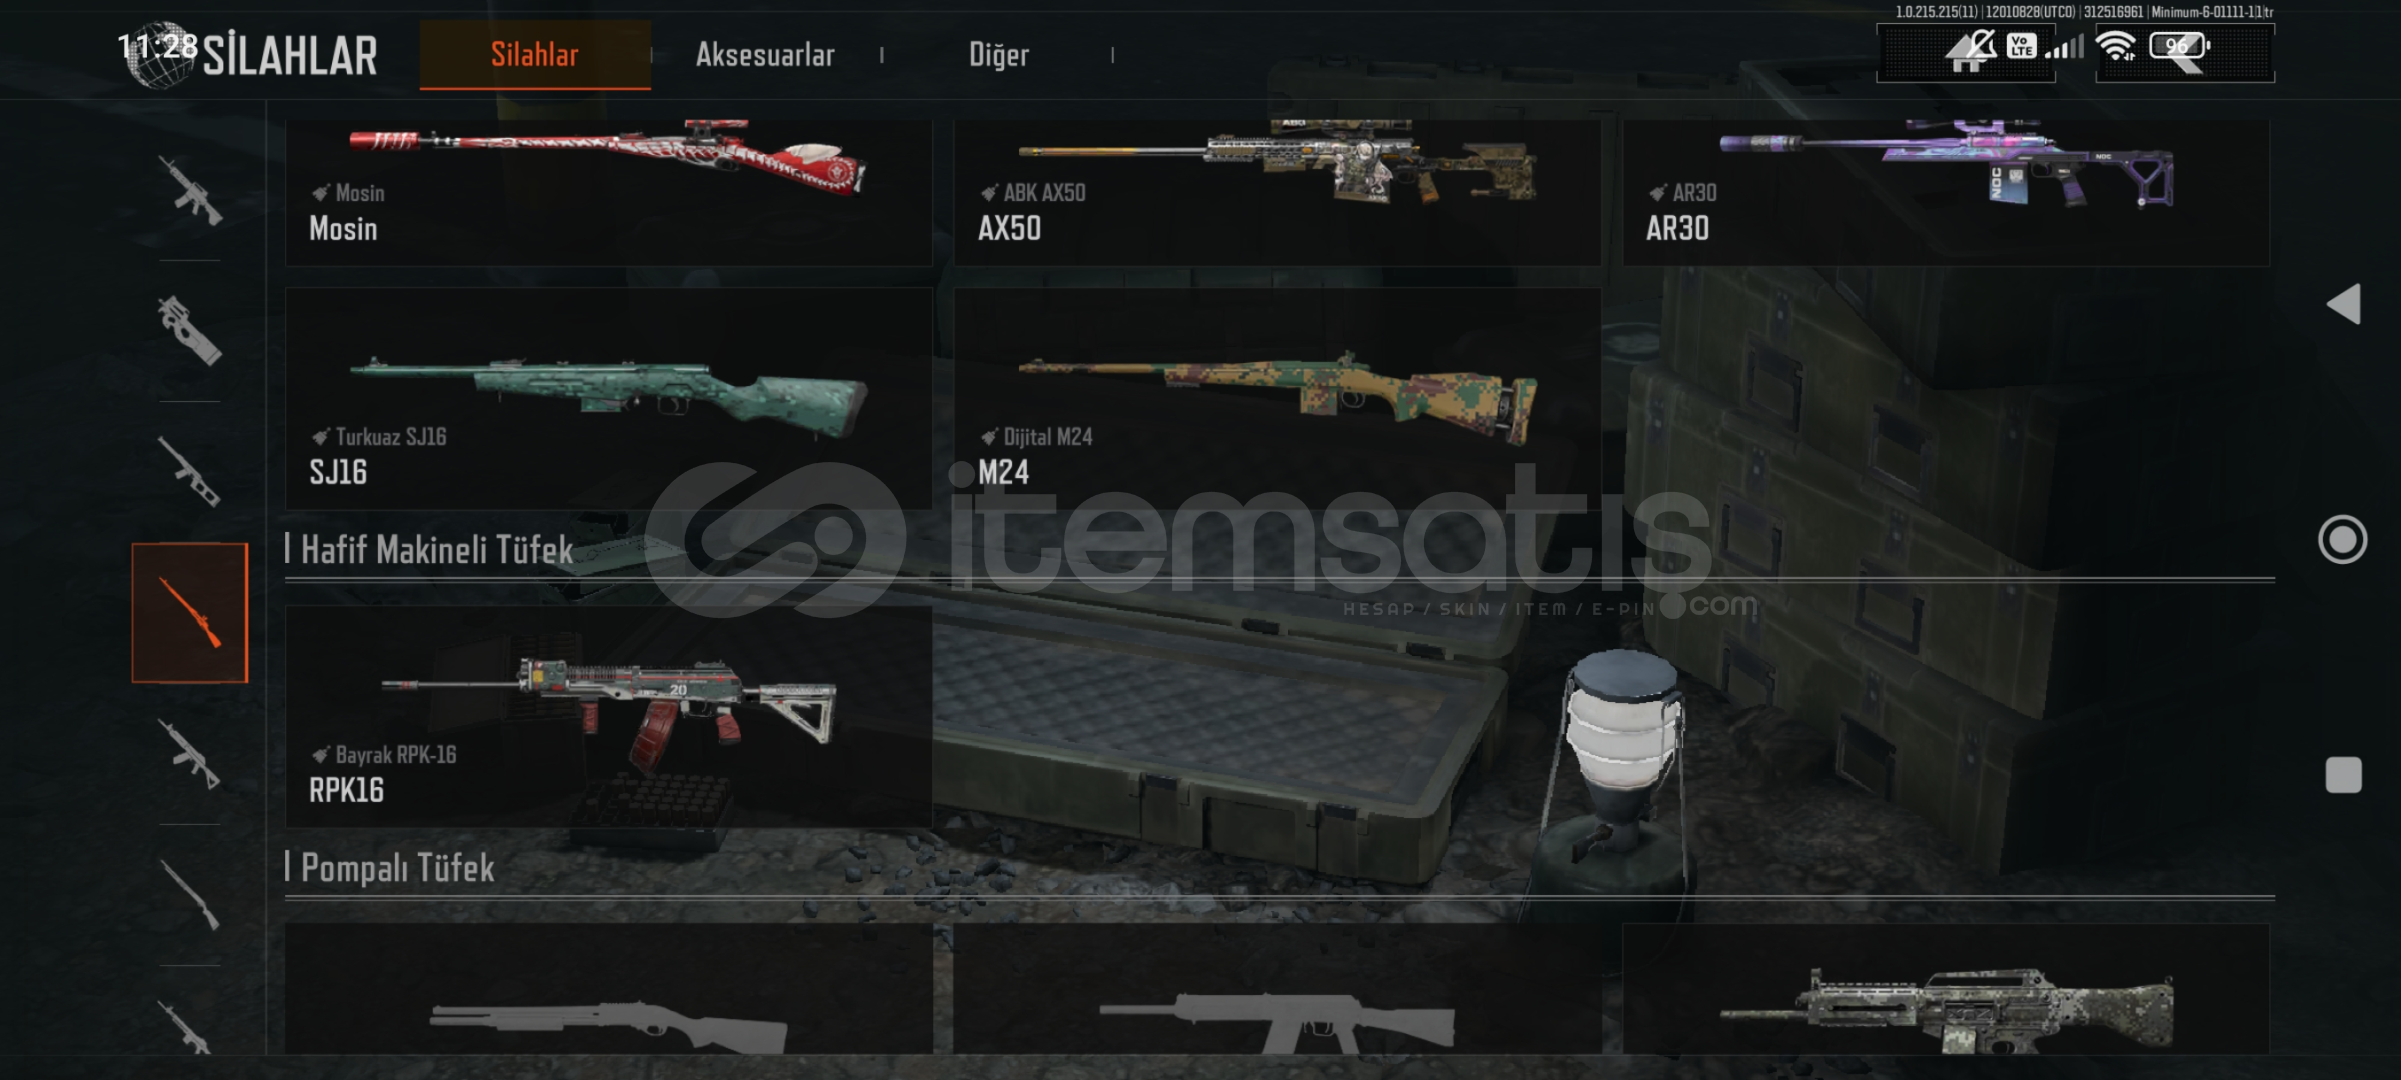Select the Mosin rifle skin card
Image resolution: width=2401 pixels, height=1080 pixels.
609,192
